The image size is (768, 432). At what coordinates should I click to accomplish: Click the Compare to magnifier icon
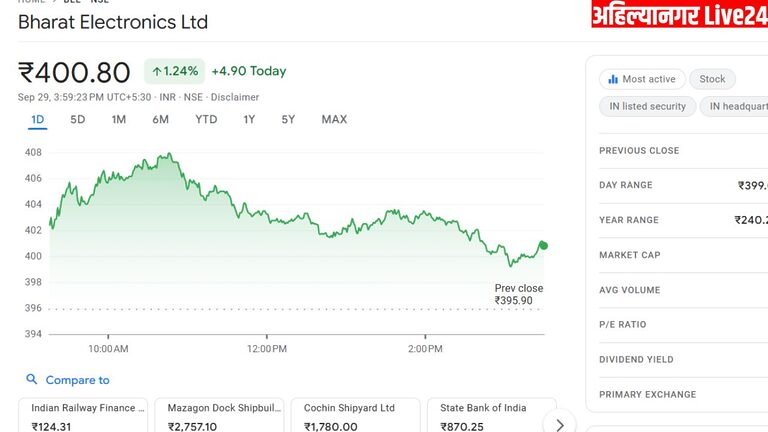32,380
